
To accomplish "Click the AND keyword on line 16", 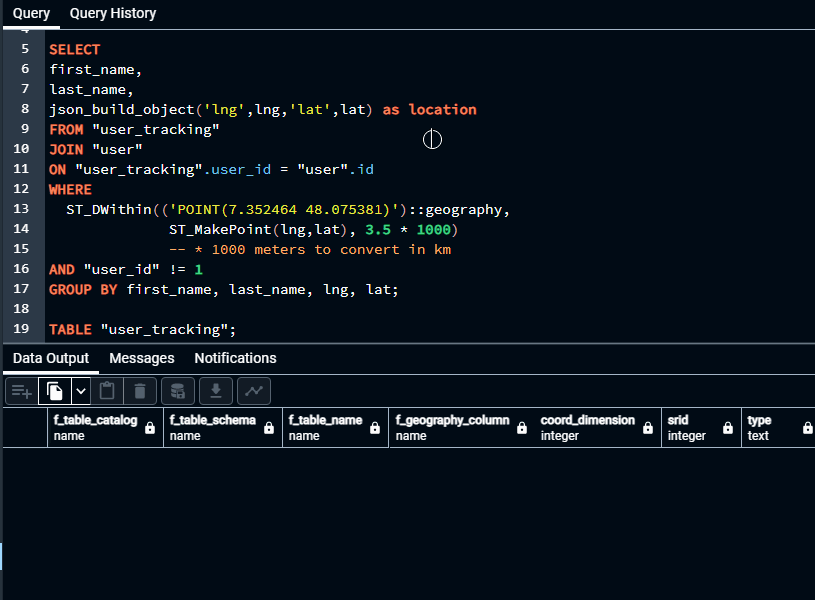I will click(x=62, y=270).
